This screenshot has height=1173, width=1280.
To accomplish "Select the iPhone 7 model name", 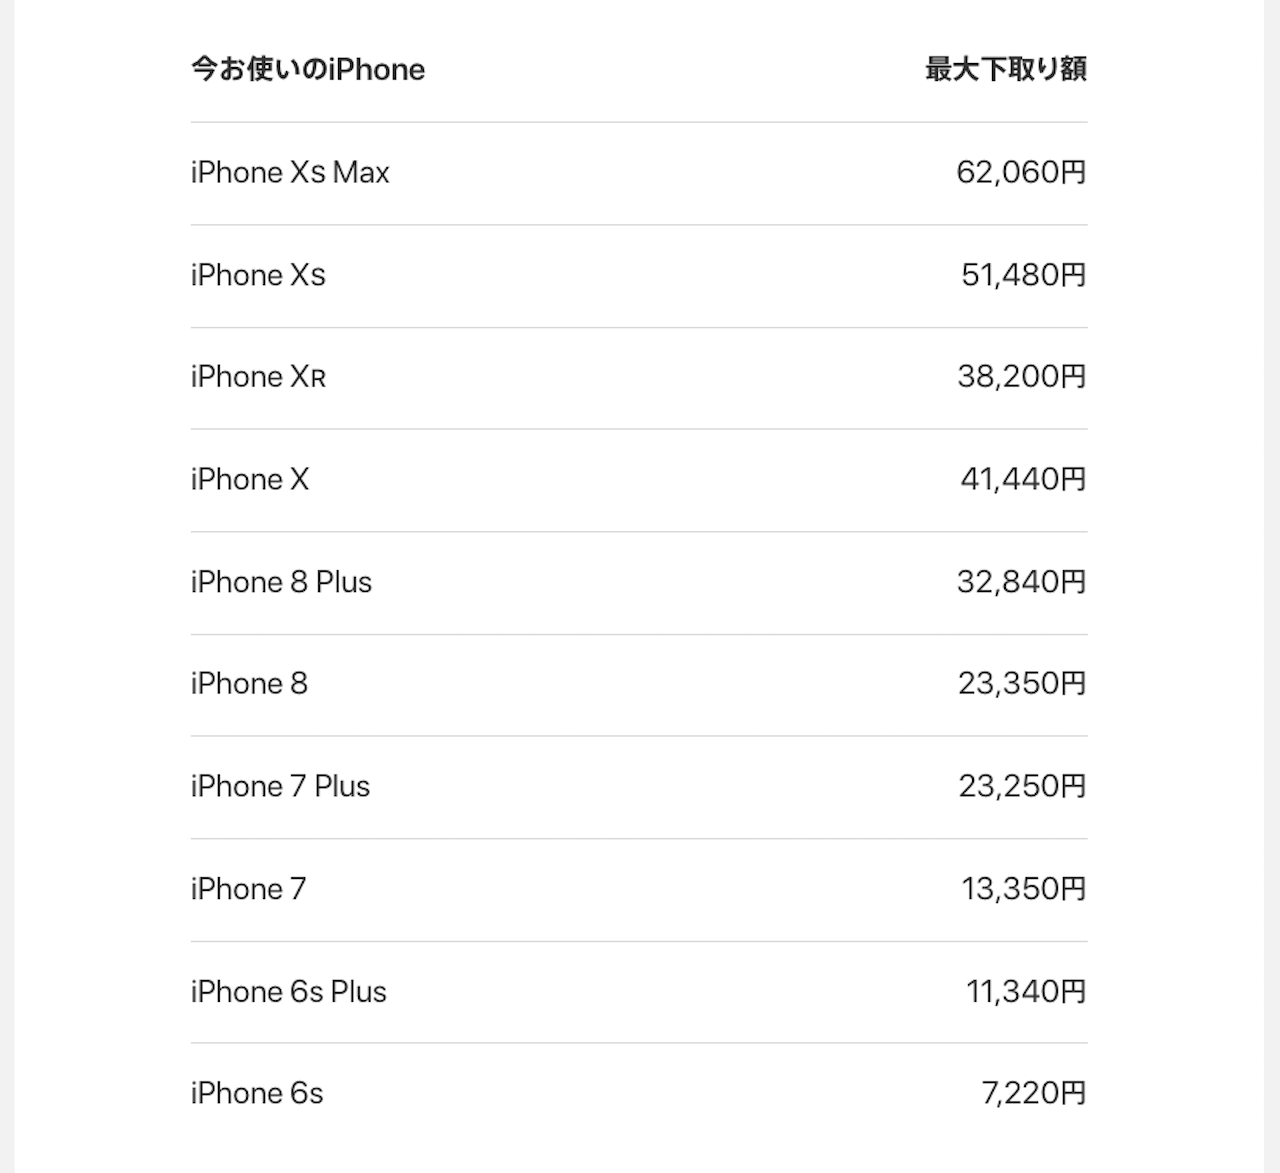I will (x=248, y=889).
